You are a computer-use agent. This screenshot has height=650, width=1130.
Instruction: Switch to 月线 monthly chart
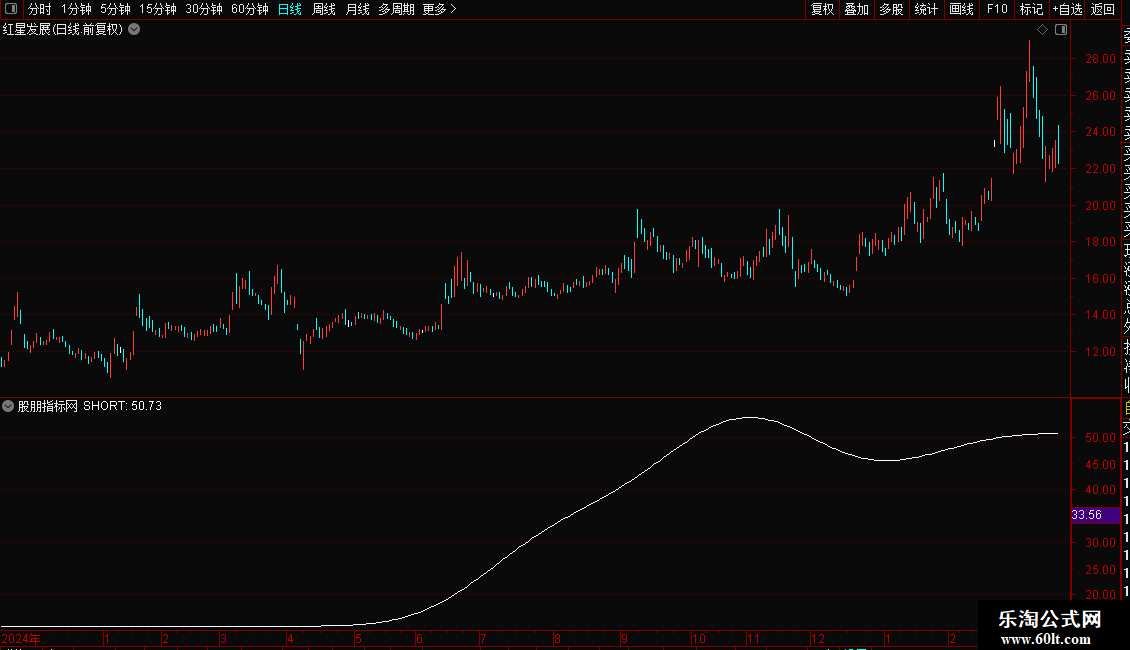point(357,9)
